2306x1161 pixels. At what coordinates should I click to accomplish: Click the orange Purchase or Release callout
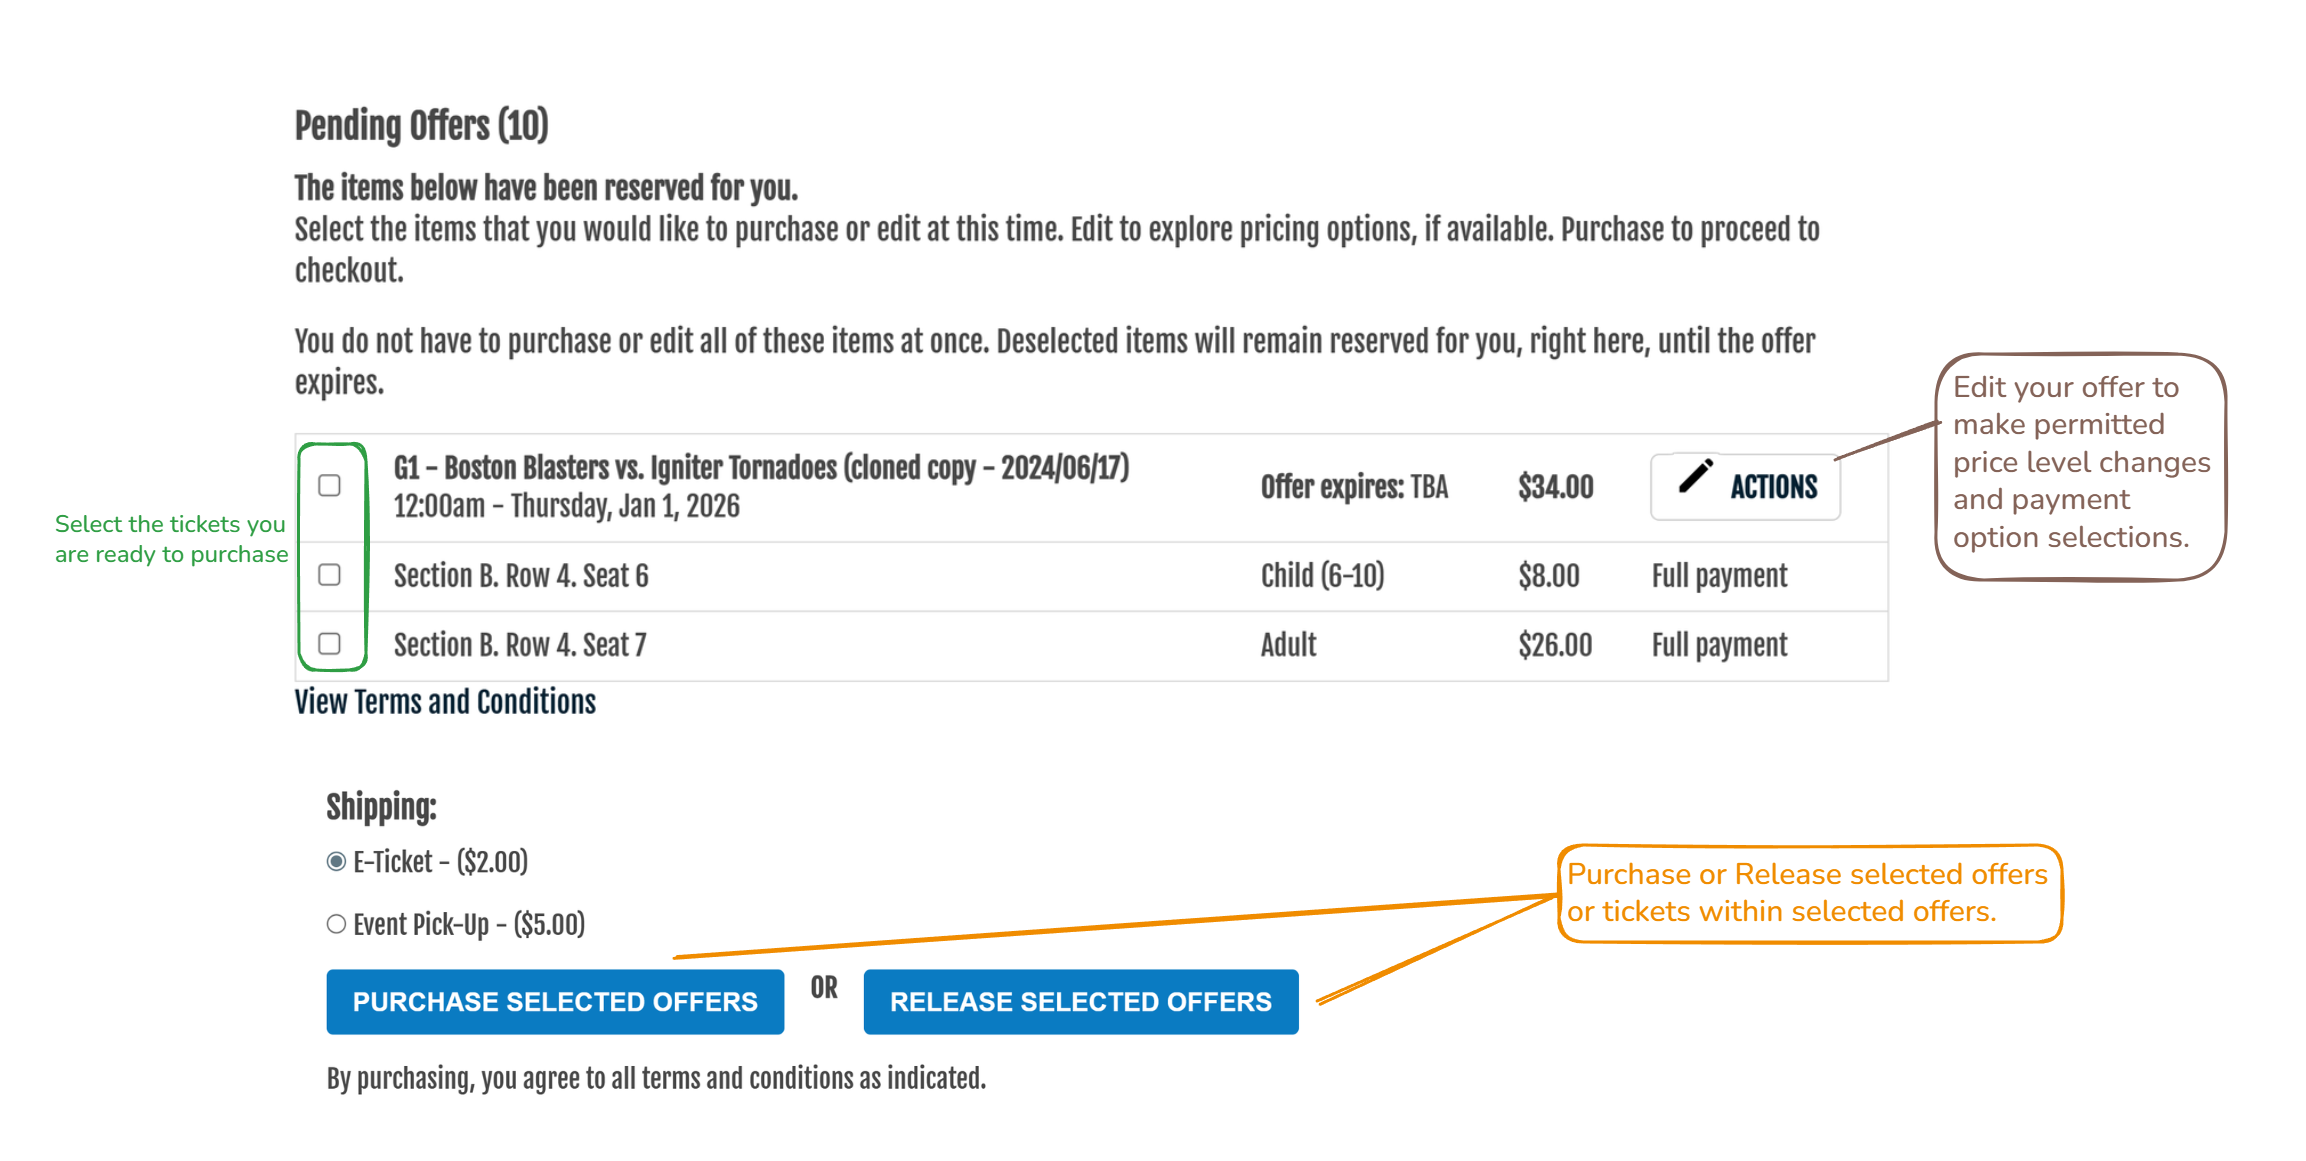point(1809,893)
